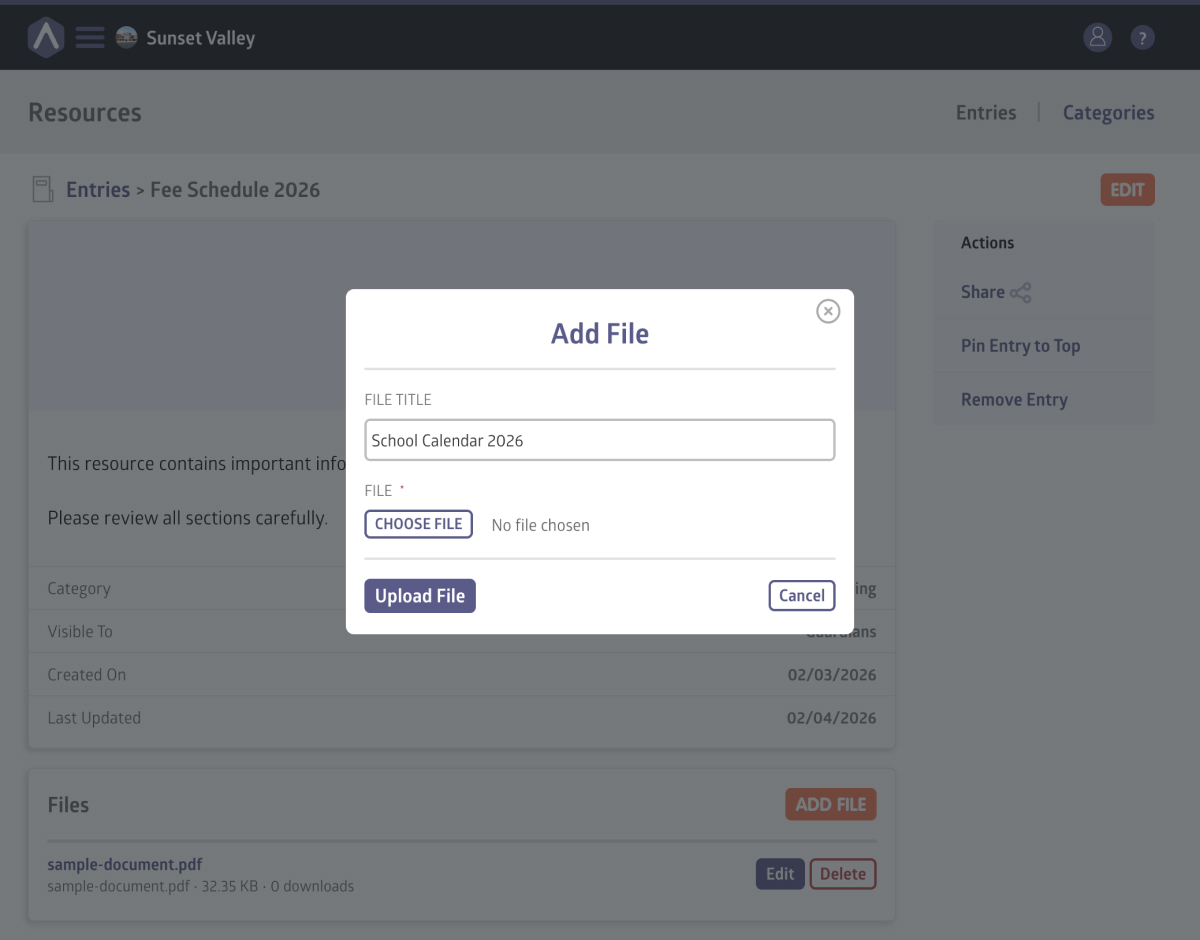
Task: Click the app logo icon in header
Action: [x=46, y=38]
